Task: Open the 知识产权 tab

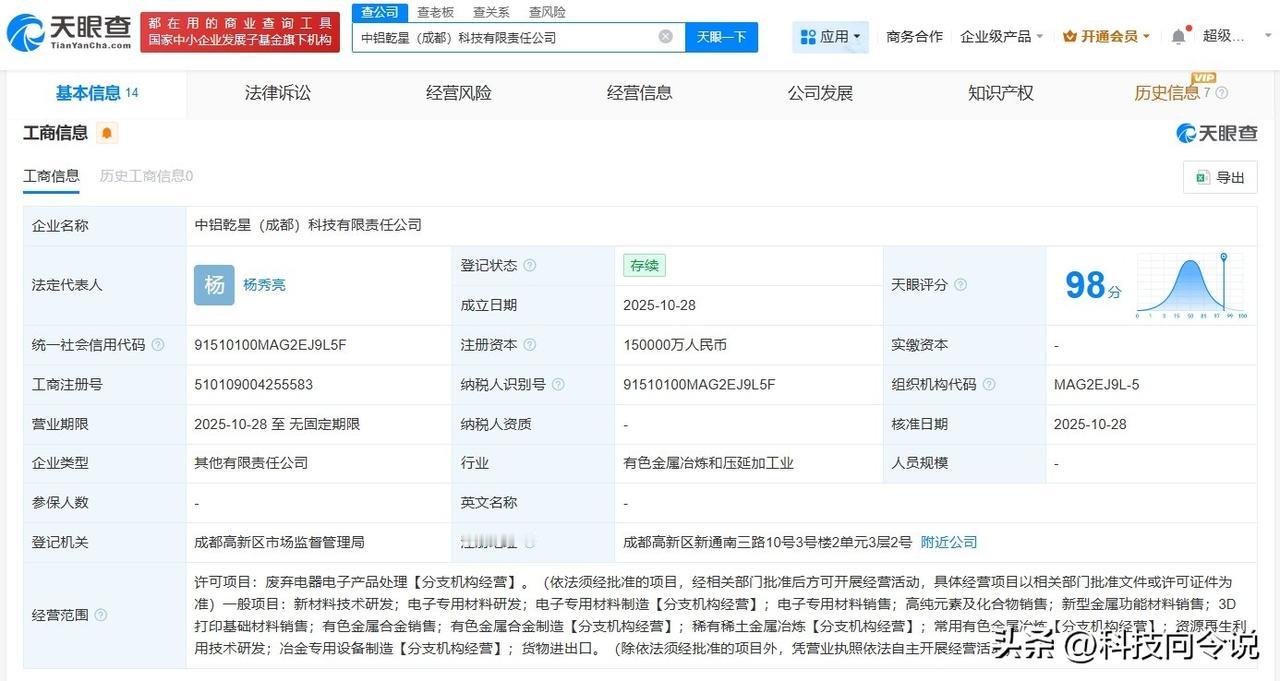Action: [1001, 93]
